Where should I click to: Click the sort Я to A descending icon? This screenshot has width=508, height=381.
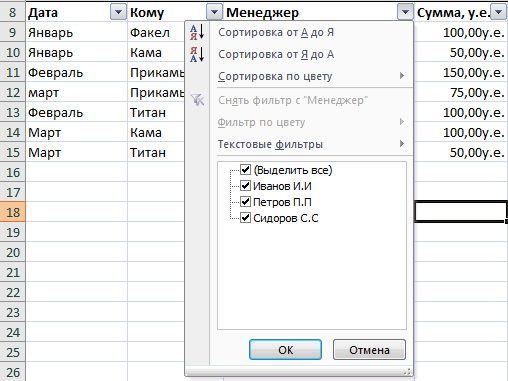pos(197,54)
